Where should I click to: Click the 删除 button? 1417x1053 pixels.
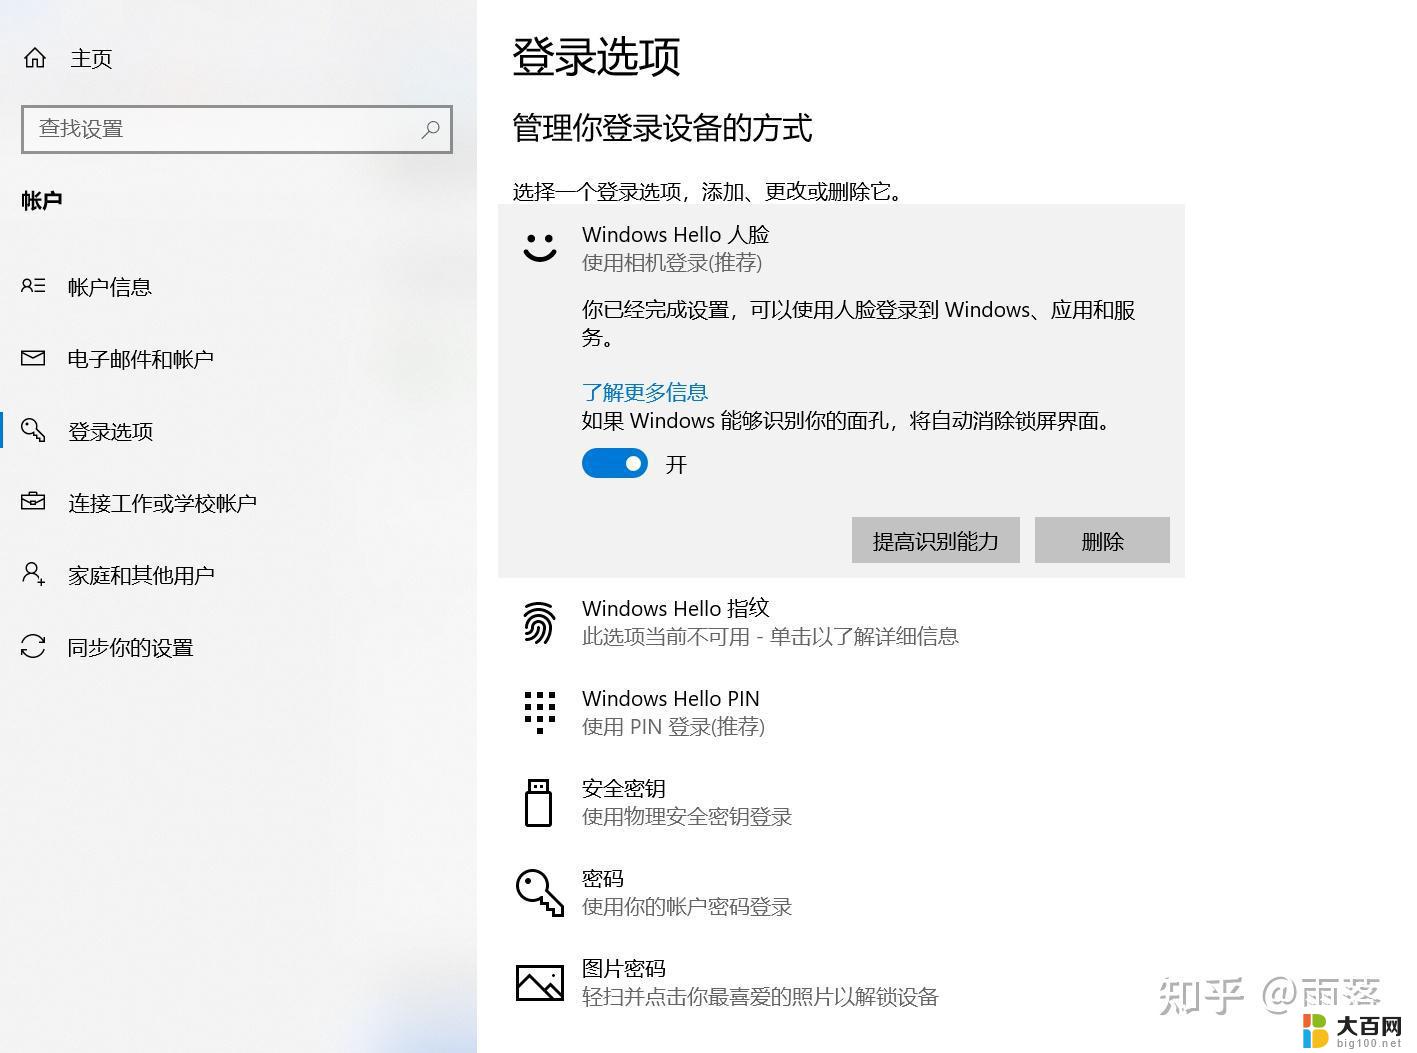coord(1102,540)
